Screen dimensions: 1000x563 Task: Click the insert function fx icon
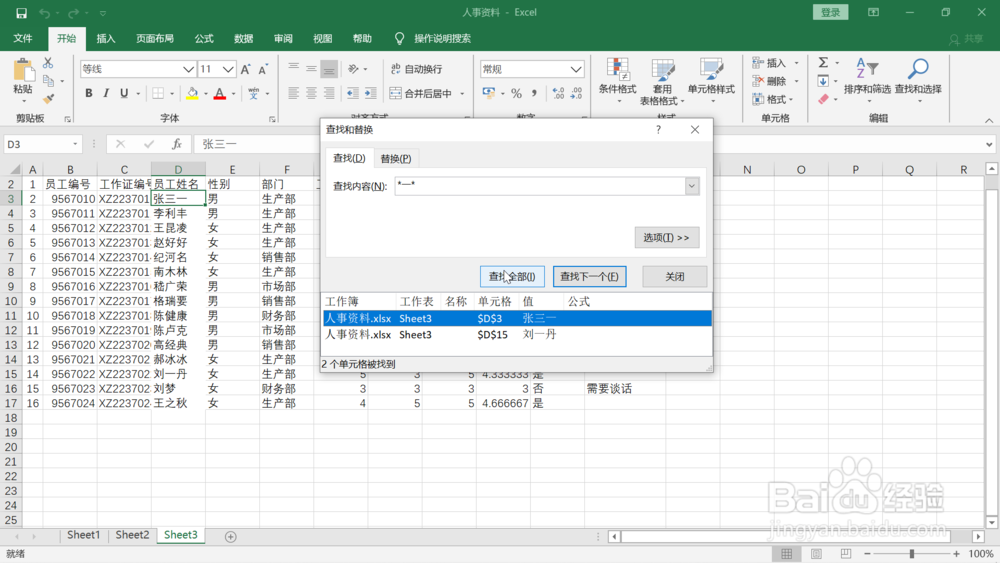177,144
